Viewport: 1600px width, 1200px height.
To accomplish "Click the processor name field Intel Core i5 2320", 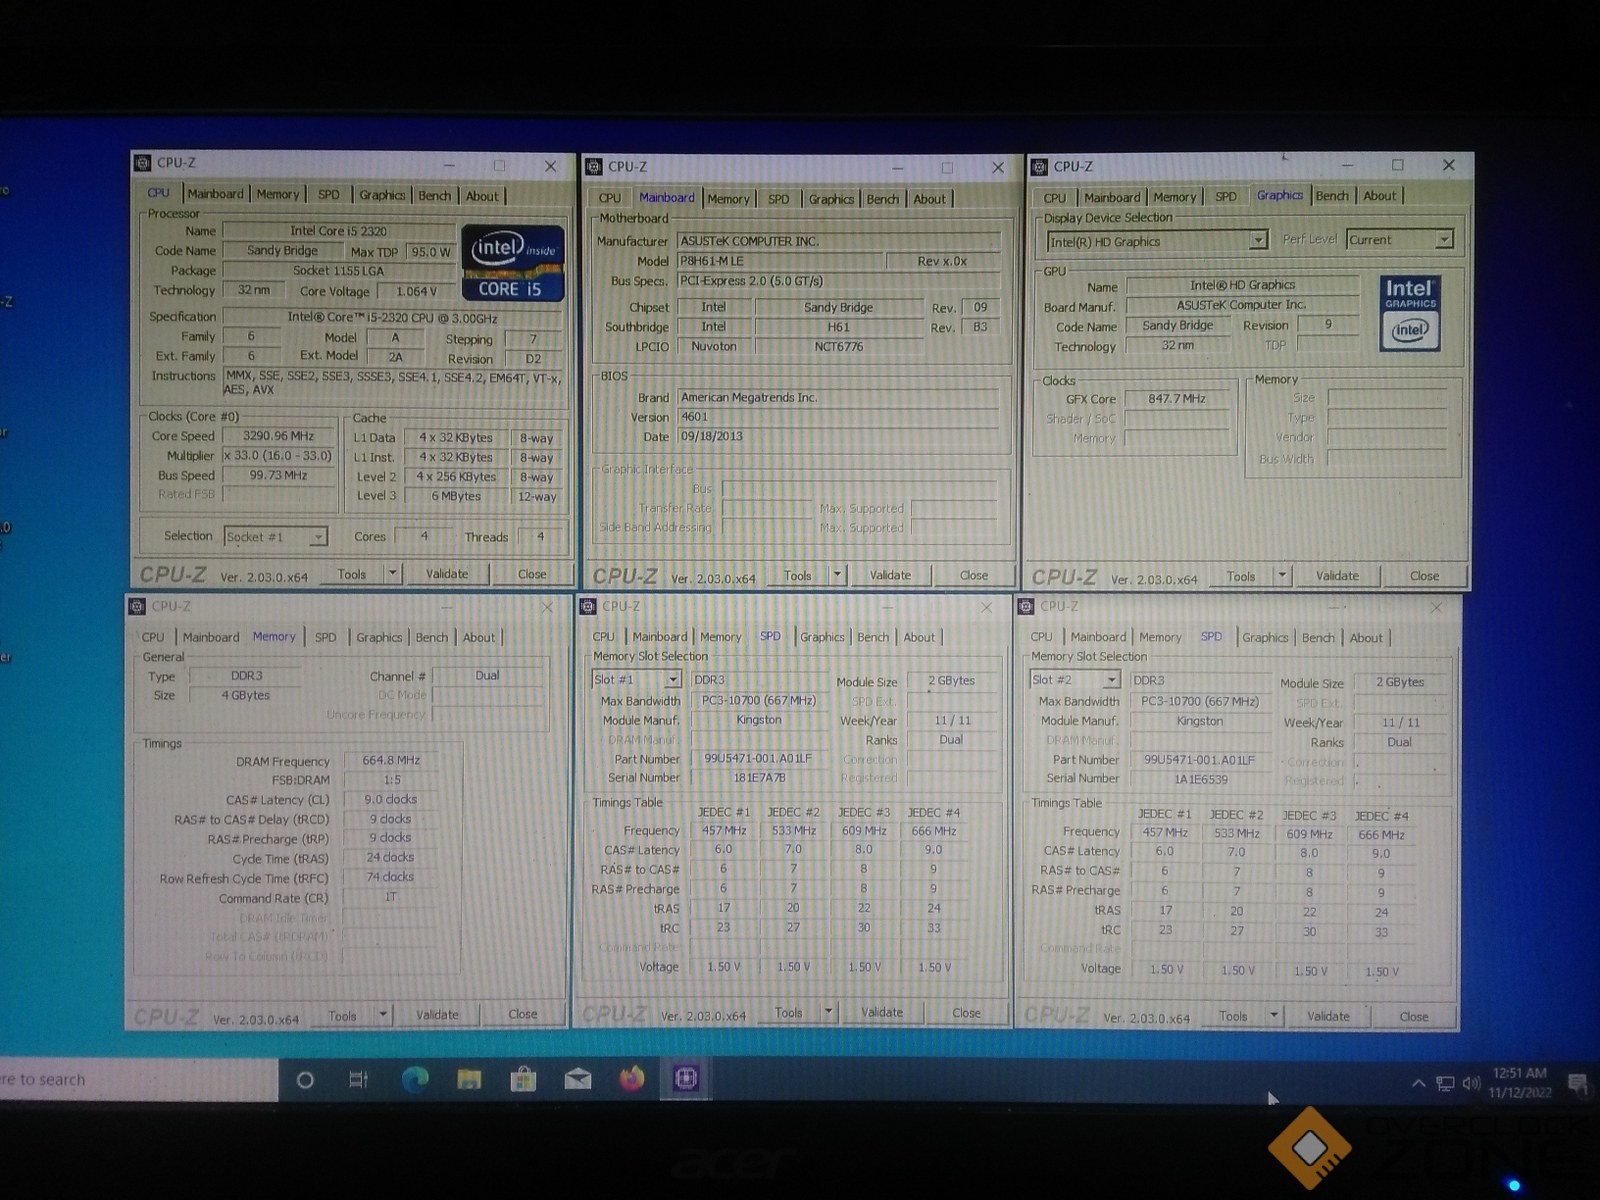I will pos(338,231).
